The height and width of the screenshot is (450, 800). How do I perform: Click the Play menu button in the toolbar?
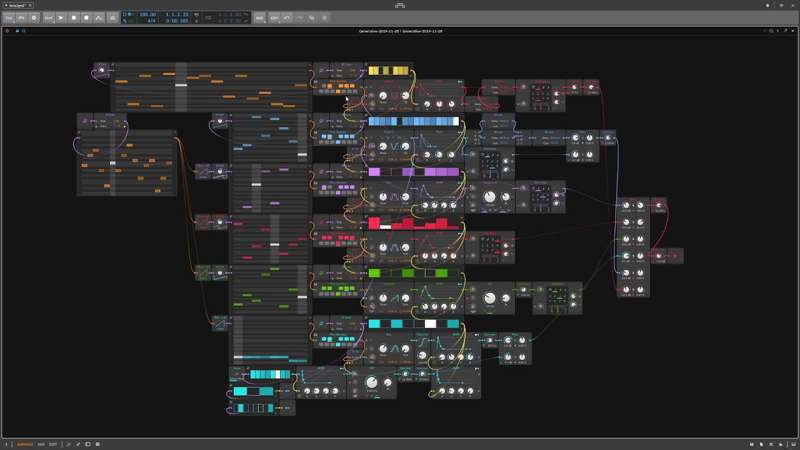(21, 18)
